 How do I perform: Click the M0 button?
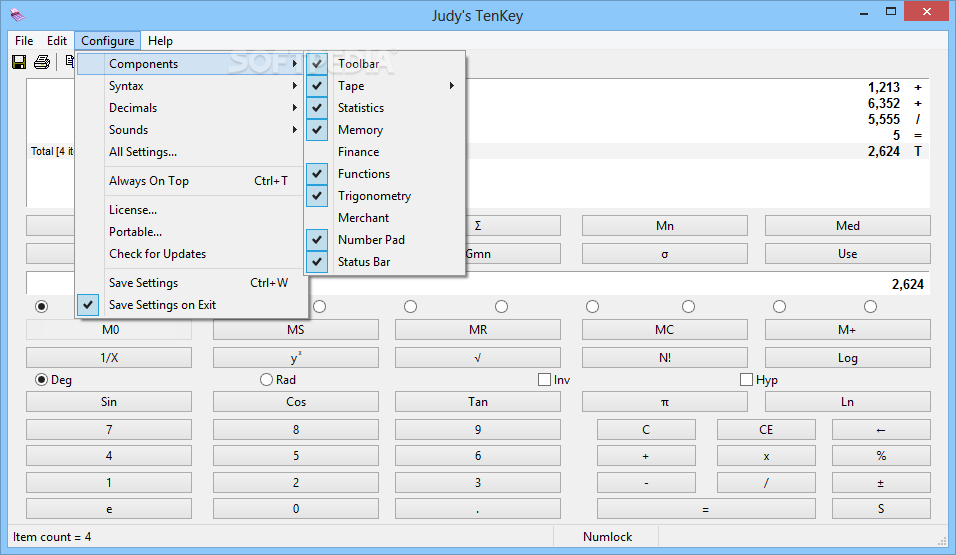tap(109, 329)
